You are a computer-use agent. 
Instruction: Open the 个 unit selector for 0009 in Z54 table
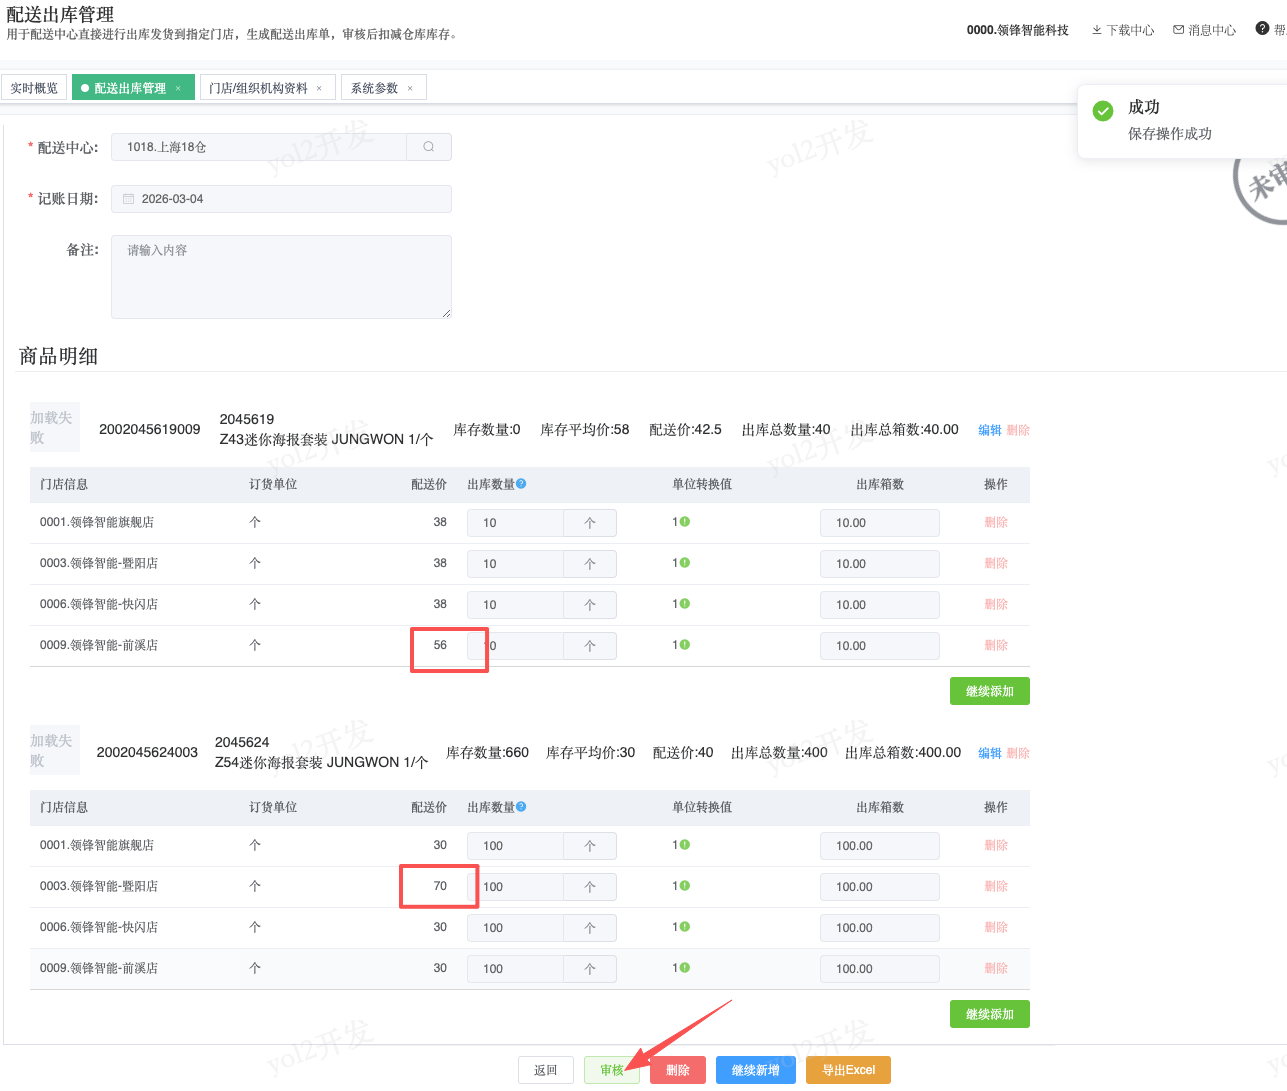tap(590, 969)
